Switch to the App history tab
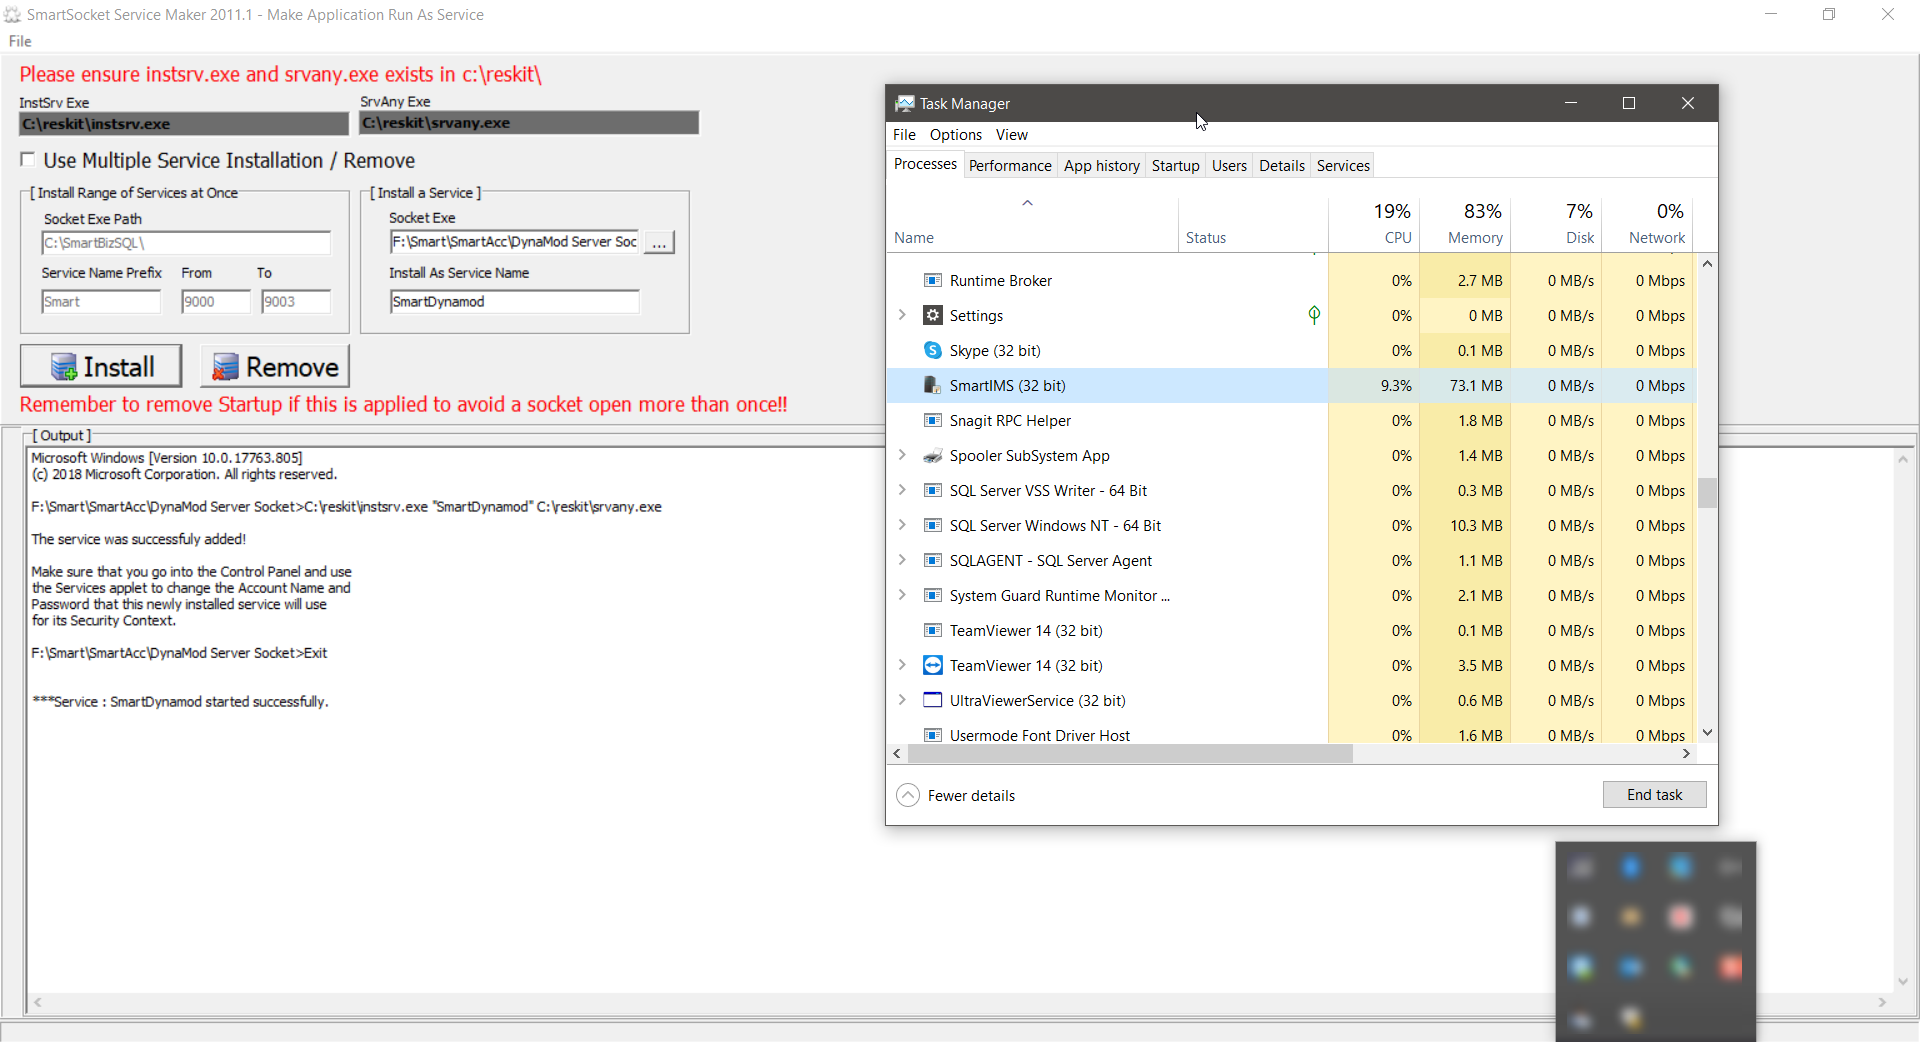This screenshot has width=1920, height=1042. (x=1102, y=166)
